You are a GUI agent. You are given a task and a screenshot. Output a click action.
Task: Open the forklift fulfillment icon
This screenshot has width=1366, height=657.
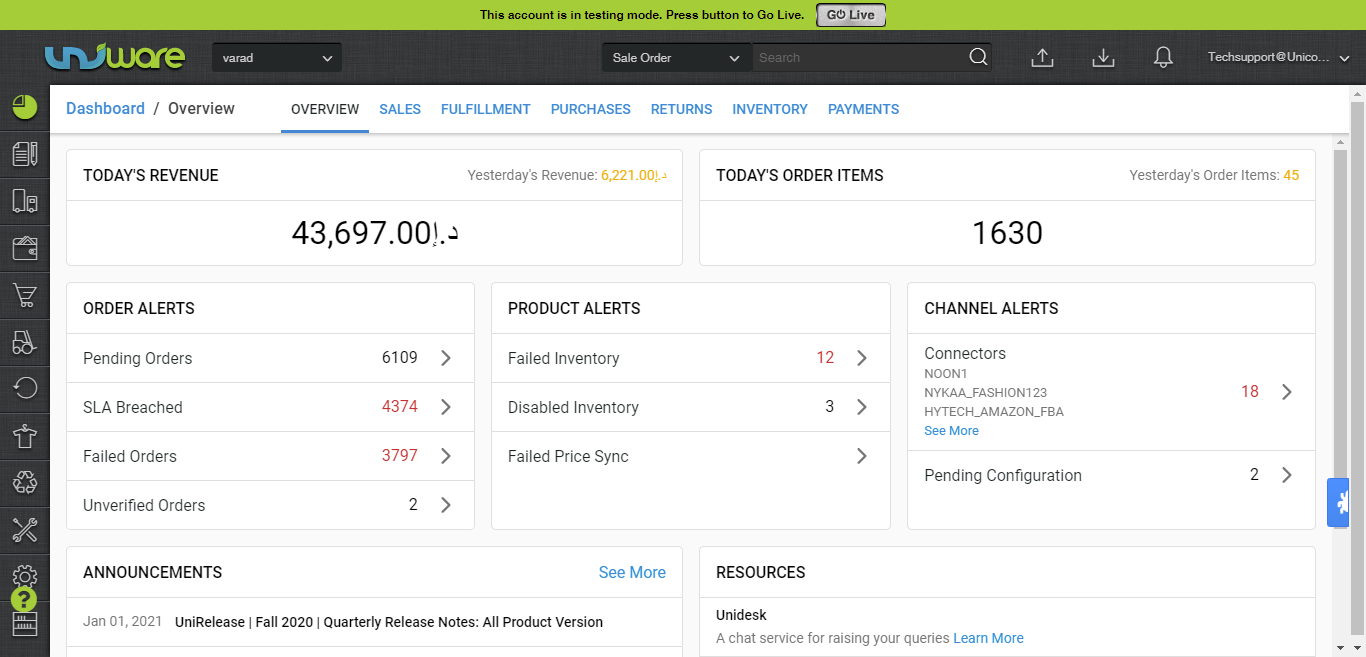(x=24, y=343)
